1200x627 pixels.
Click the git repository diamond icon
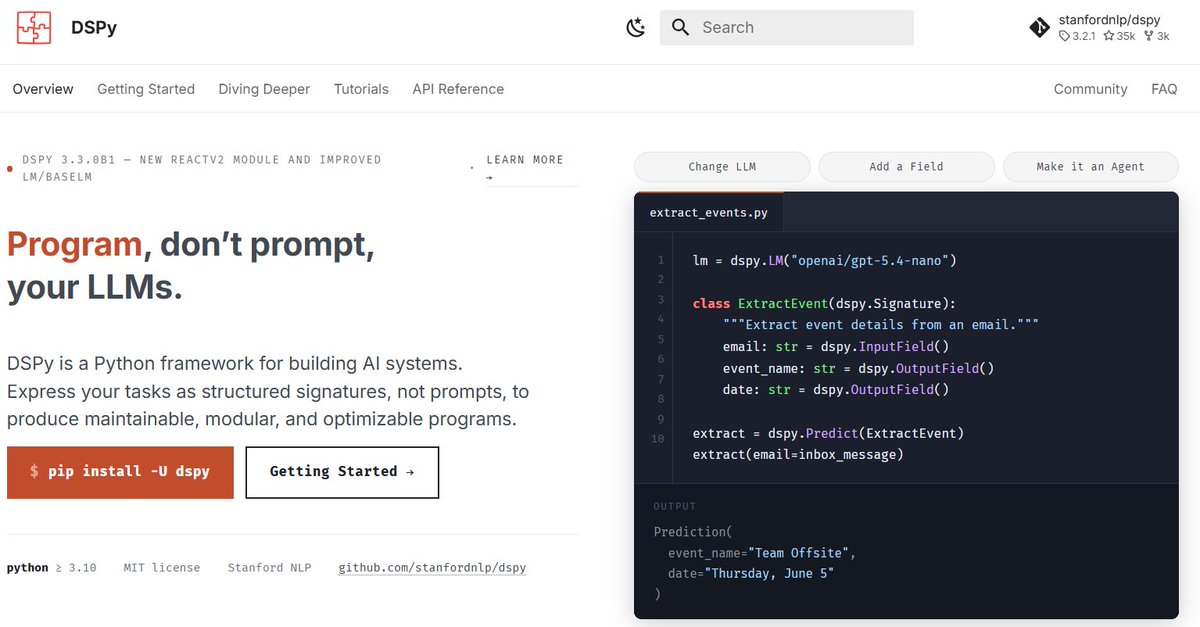click(x=1040, y=28)
